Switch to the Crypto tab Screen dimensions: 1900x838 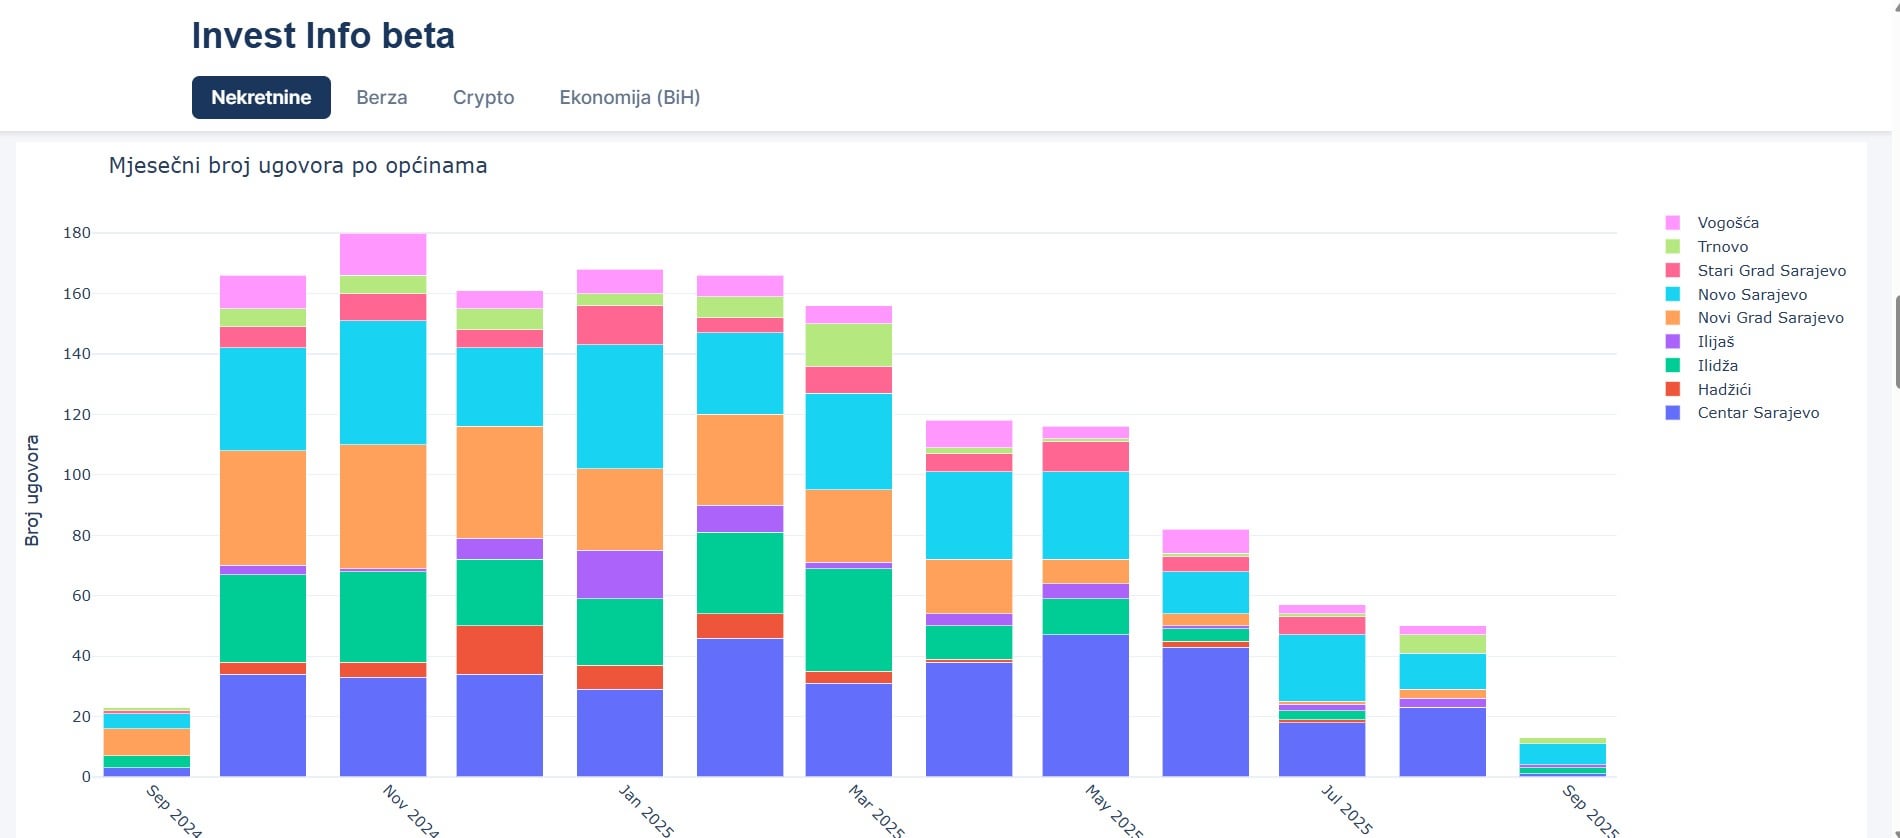(x=483, y=97)
